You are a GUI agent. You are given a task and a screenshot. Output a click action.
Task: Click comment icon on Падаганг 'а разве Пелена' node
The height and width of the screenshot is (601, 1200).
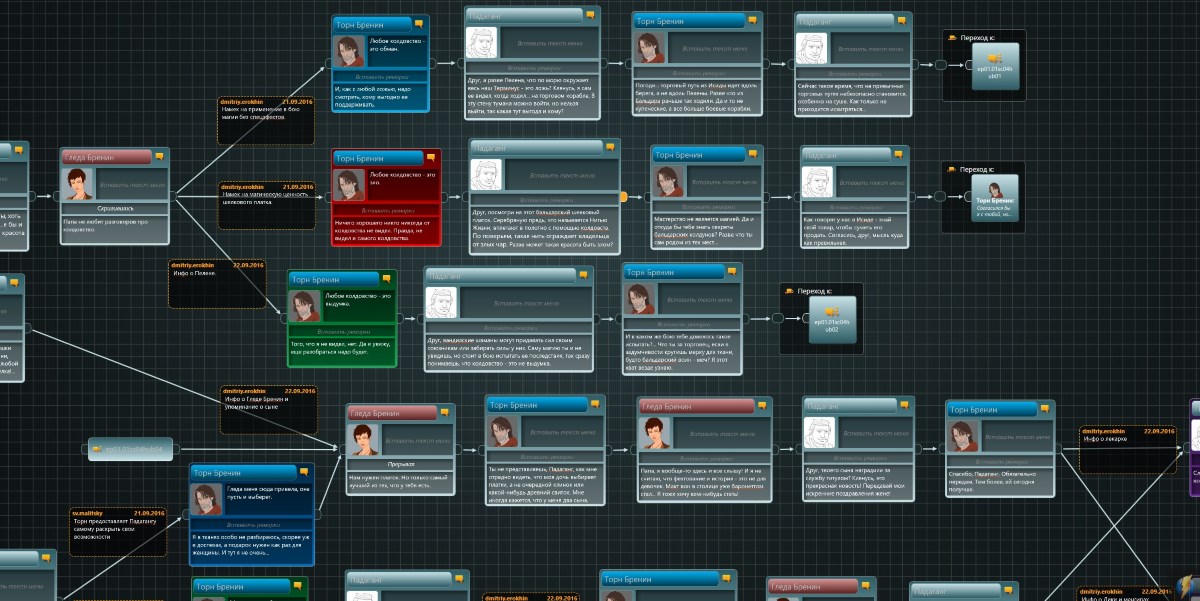[590, 15]
